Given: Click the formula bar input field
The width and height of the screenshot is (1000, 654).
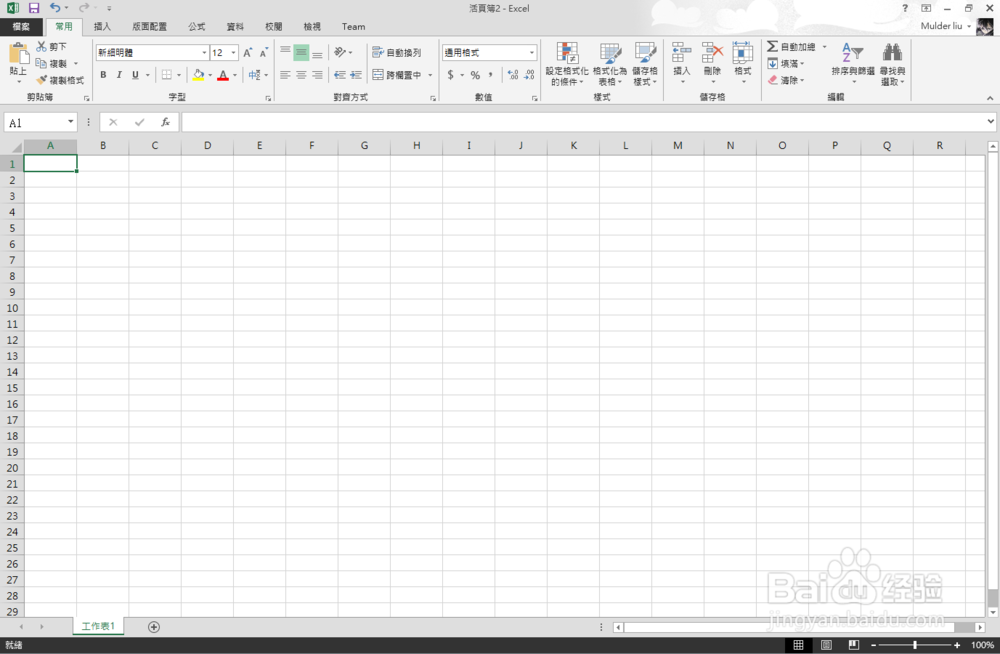Looking at the screenshot, I should (x=583, y=122).
